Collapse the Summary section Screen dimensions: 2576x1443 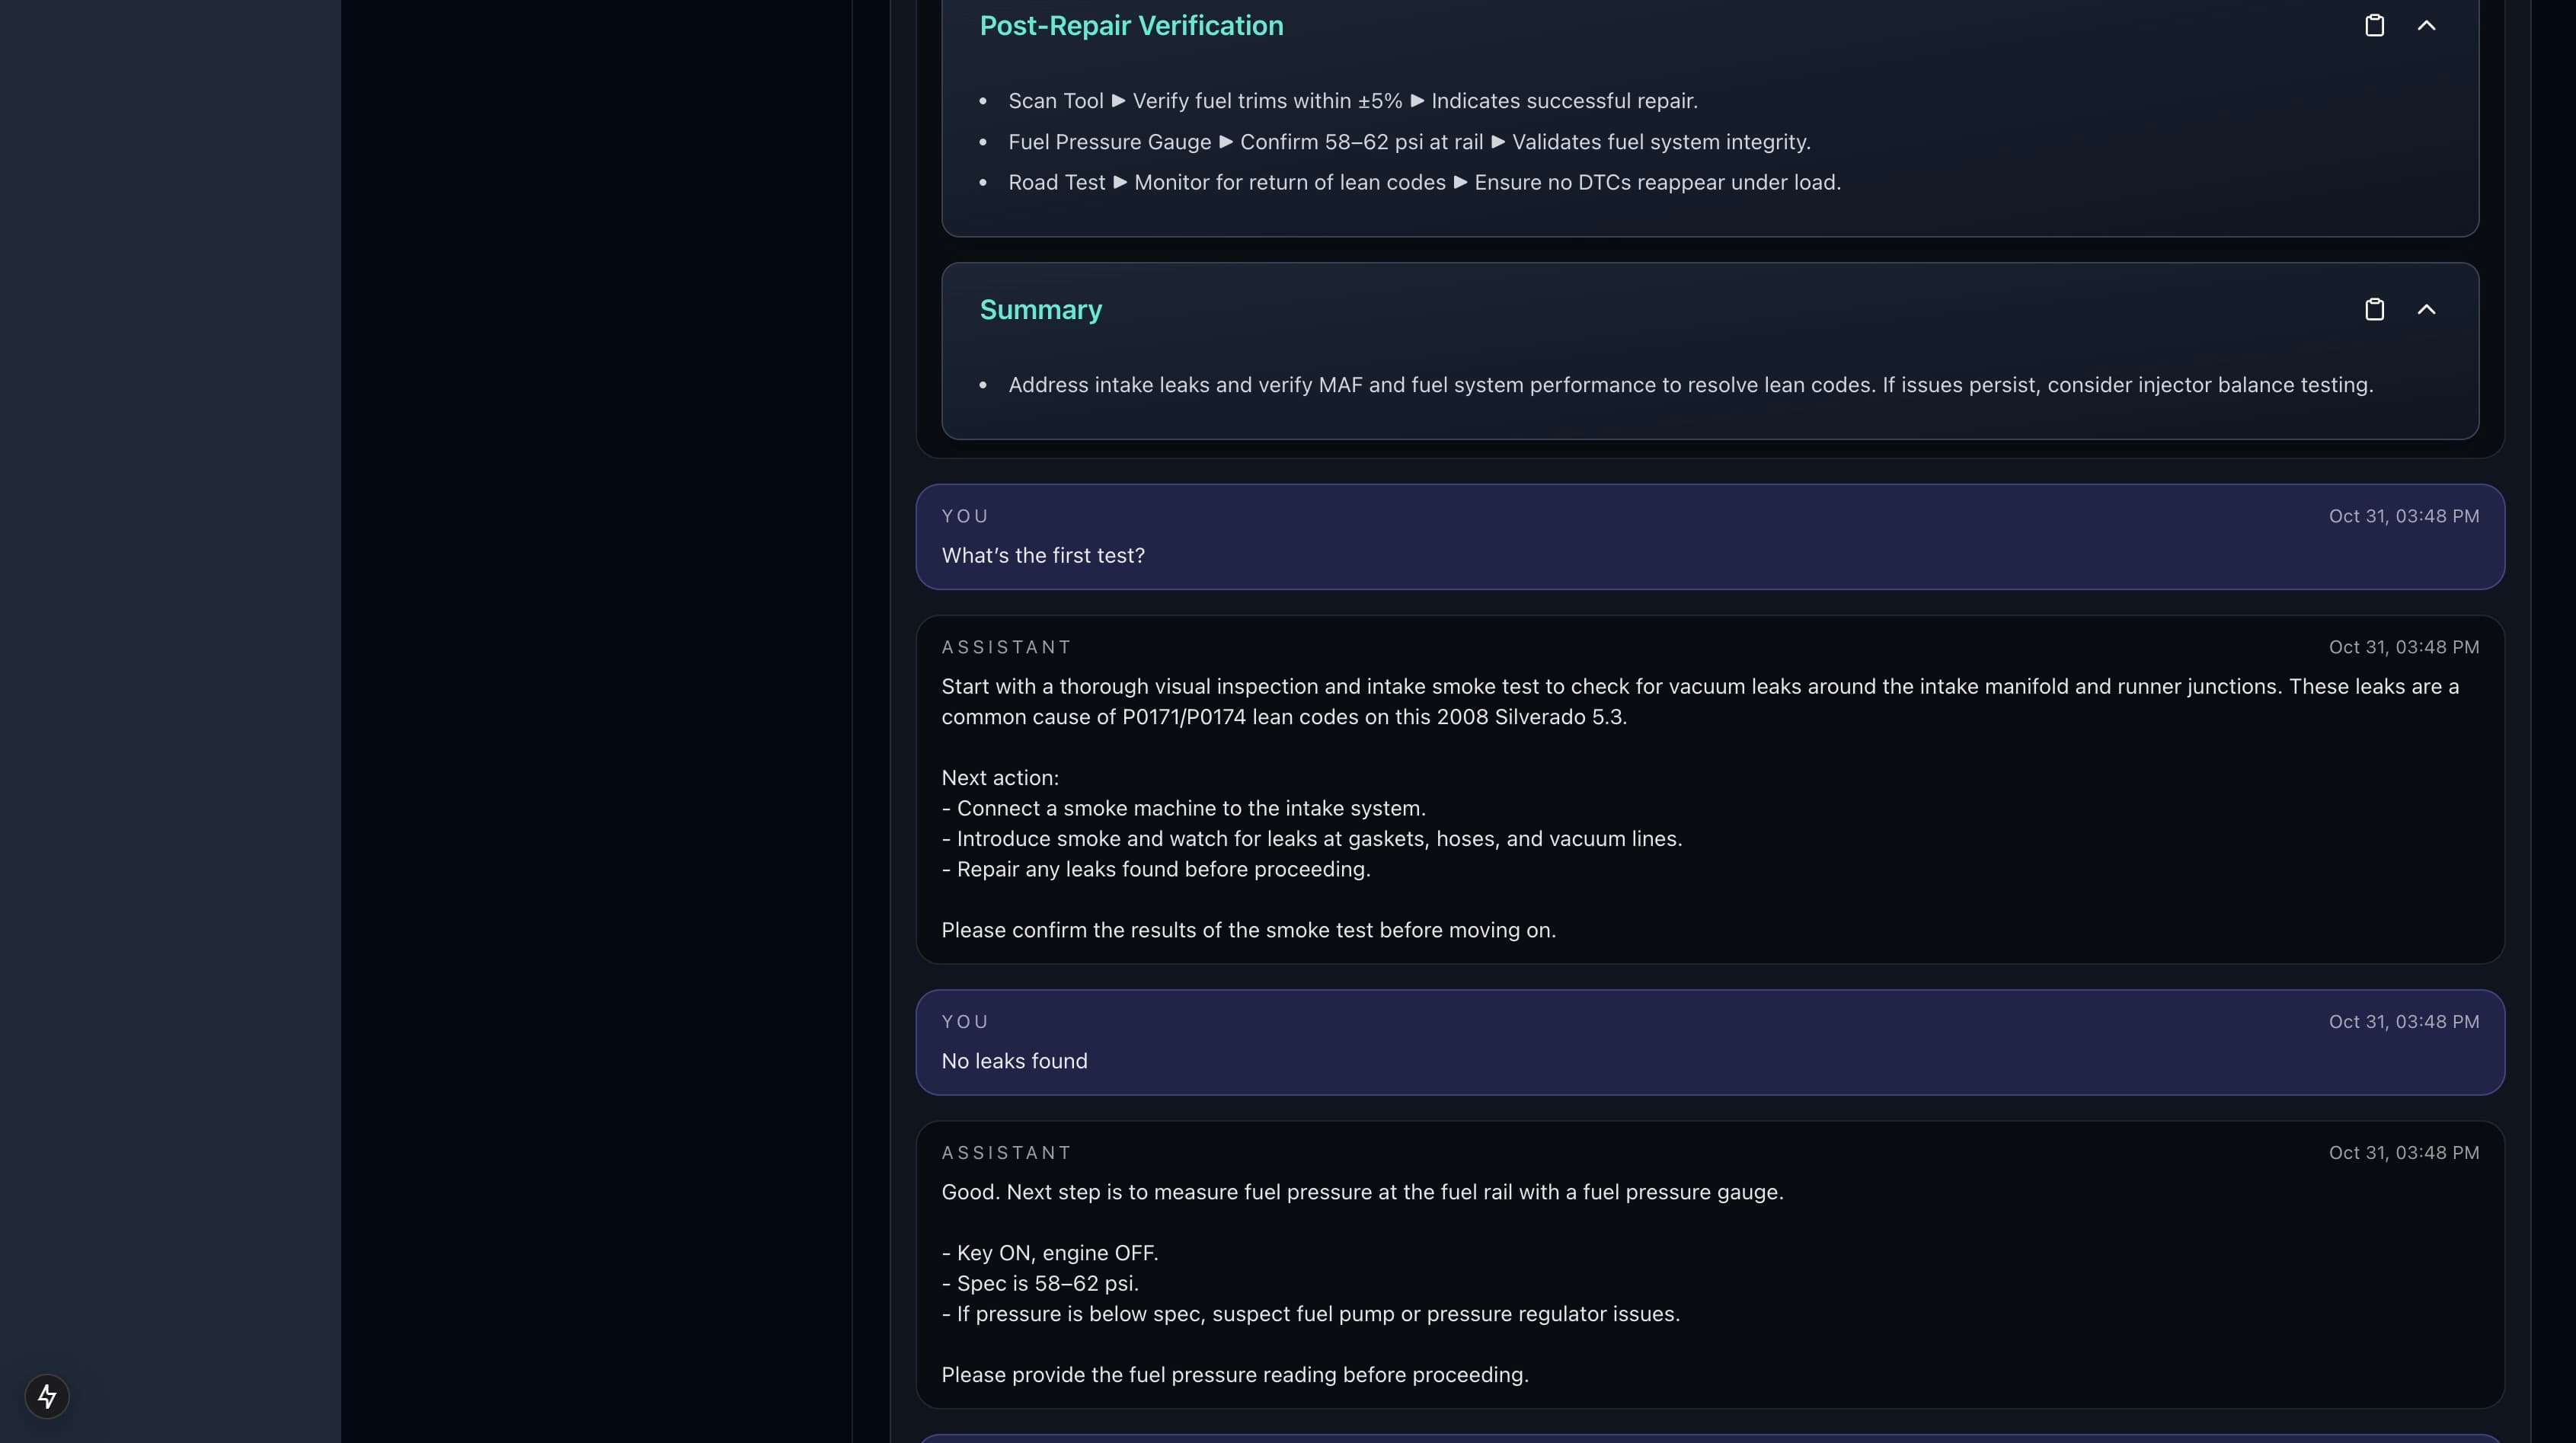[2426, 310]
